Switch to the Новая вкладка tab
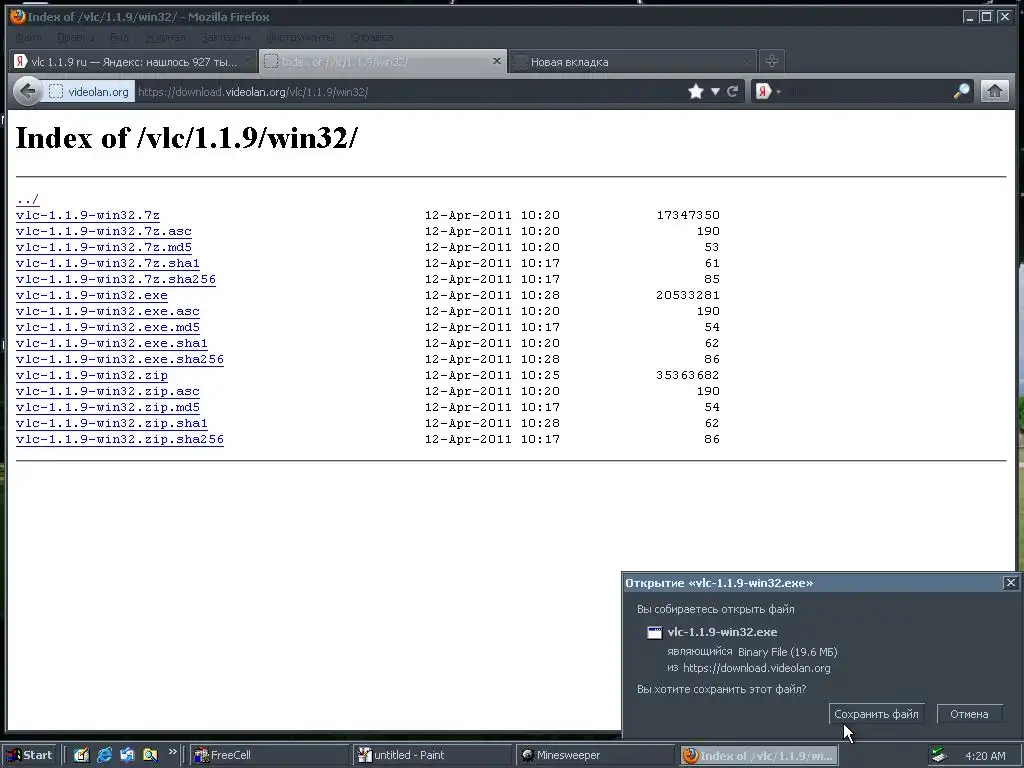This screenshot has height=768, width=1024. 632,61
